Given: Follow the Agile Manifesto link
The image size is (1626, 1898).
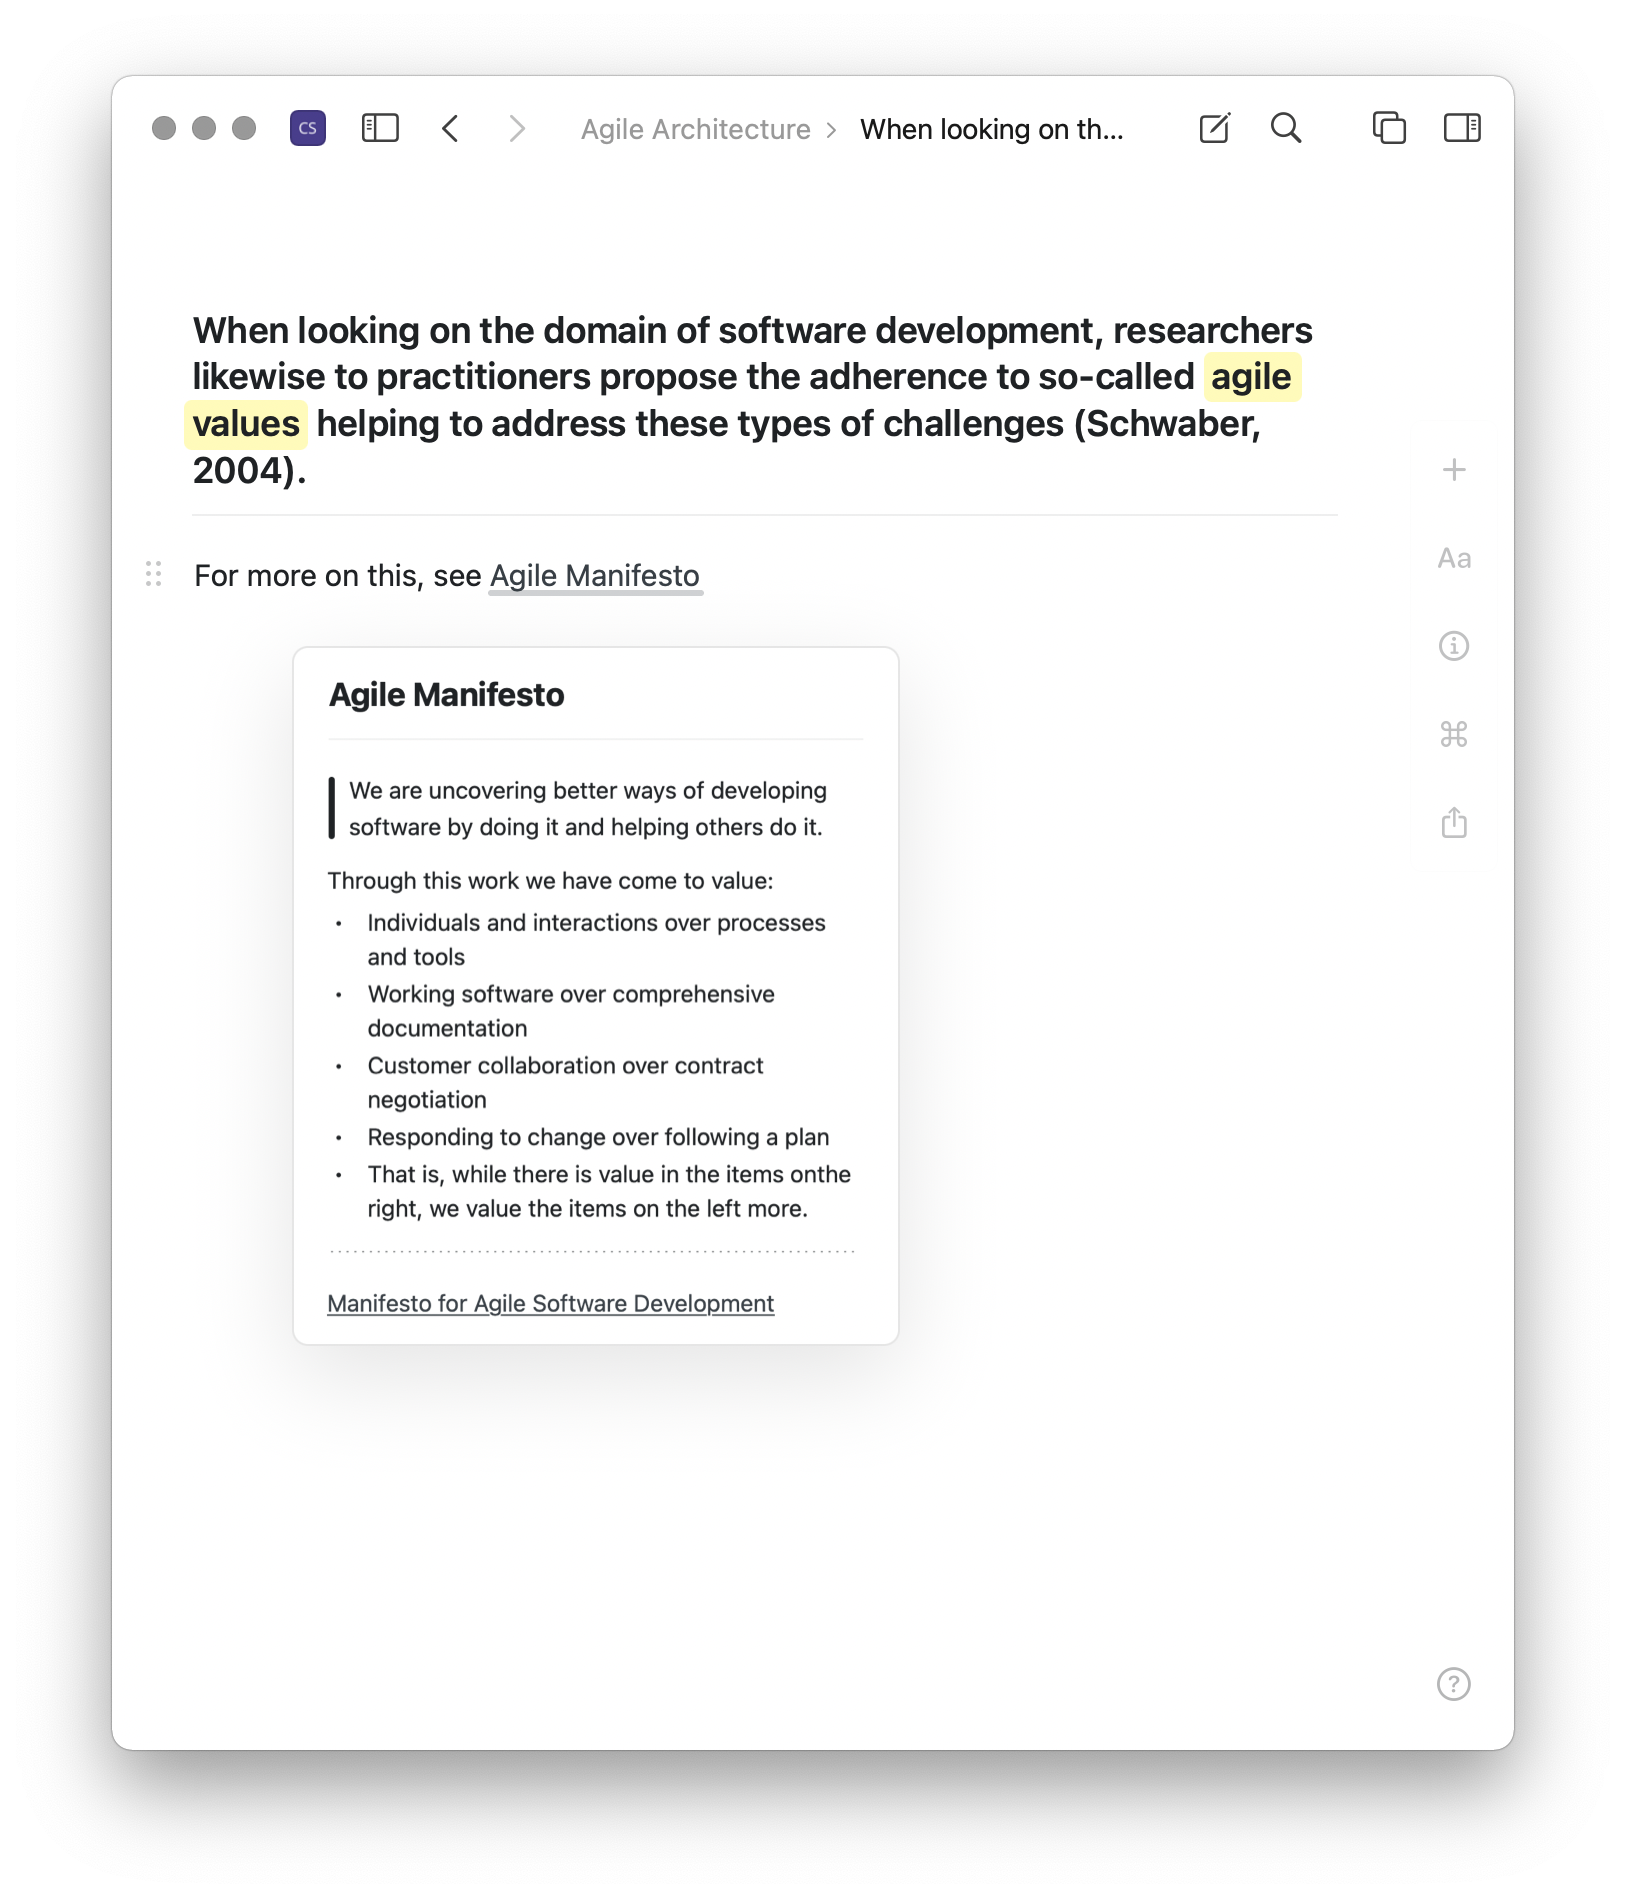Looking at the screenshot, I should tap(595, 576).
